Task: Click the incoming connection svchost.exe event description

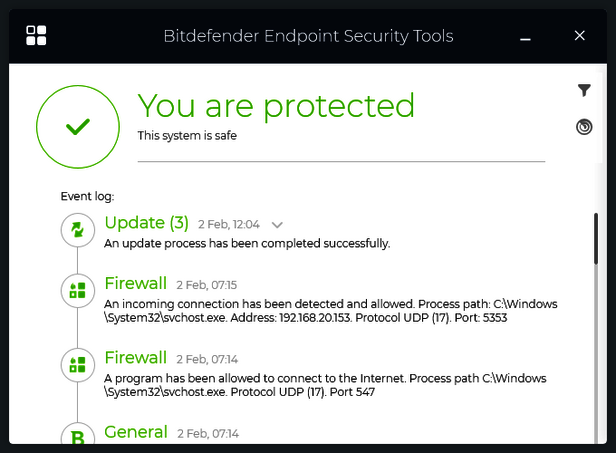Action: [330, 311]
